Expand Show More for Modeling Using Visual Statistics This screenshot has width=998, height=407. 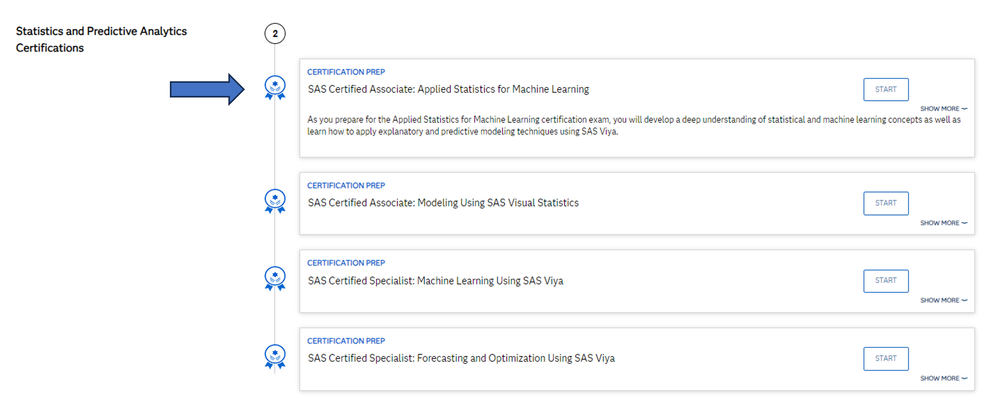tap(944, 223)
